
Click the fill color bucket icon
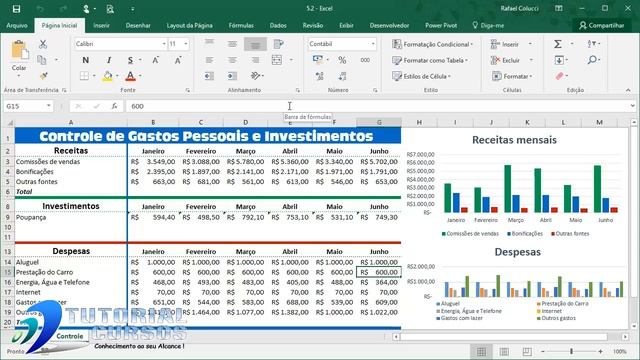click(108, 76)
